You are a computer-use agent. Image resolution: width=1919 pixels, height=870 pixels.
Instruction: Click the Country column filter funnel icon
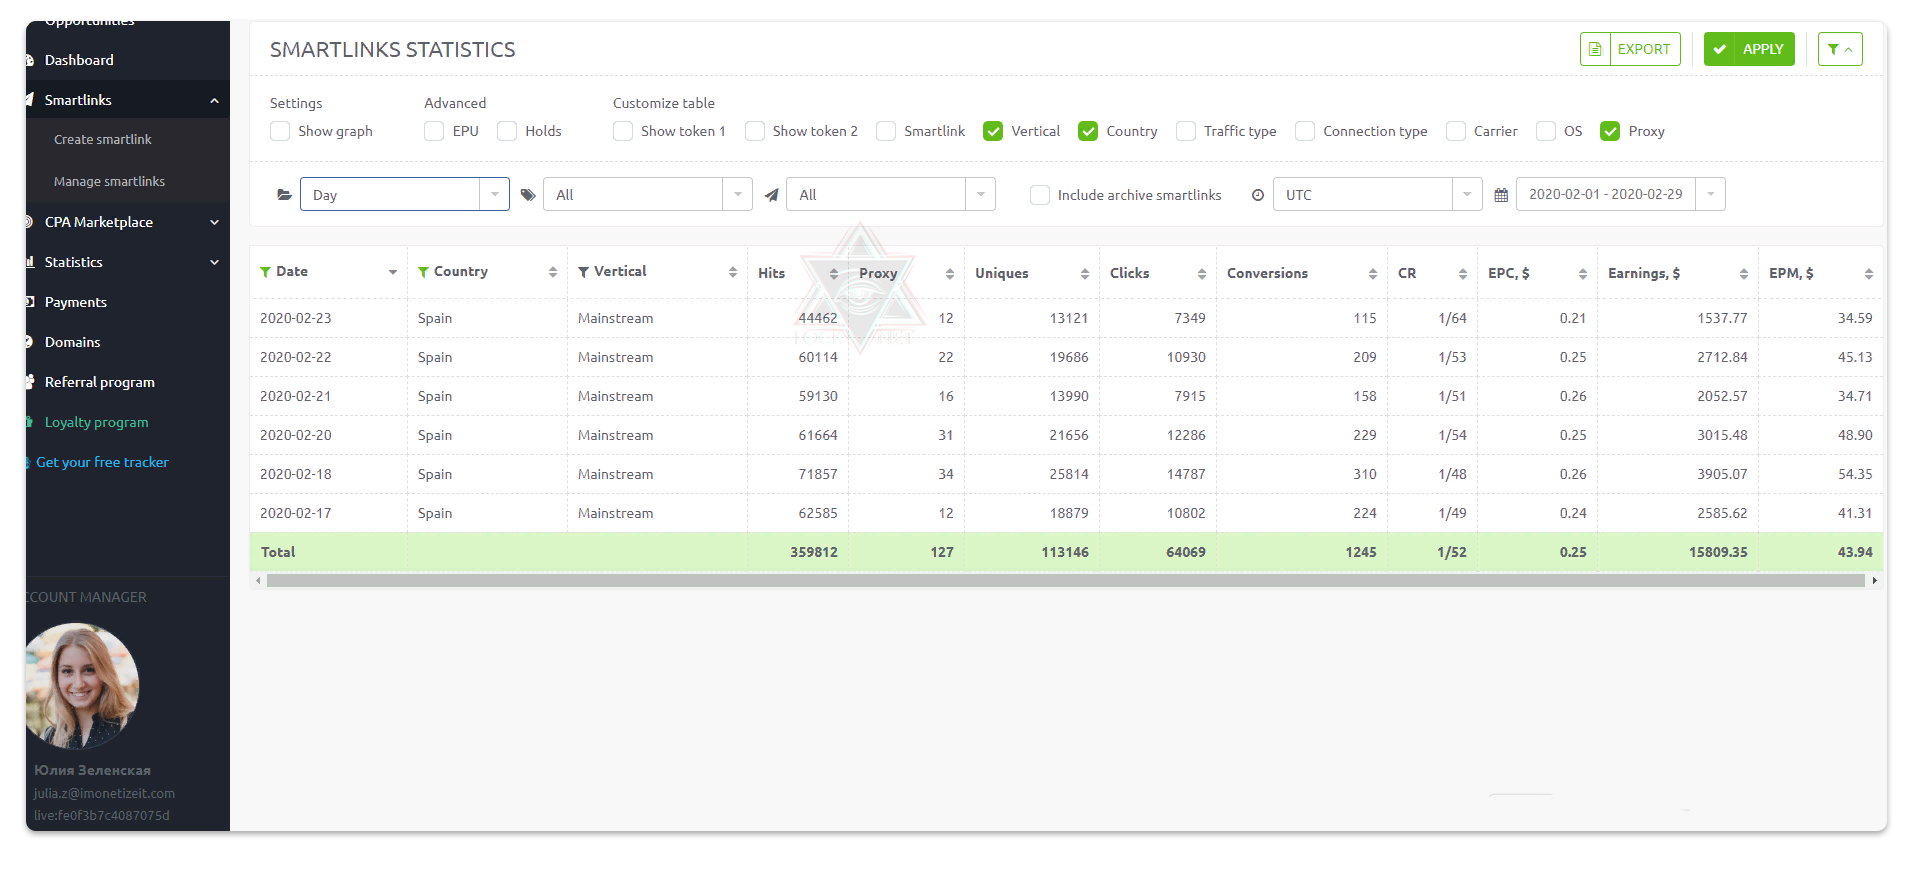pyautogui.click(x=423, y=272)
